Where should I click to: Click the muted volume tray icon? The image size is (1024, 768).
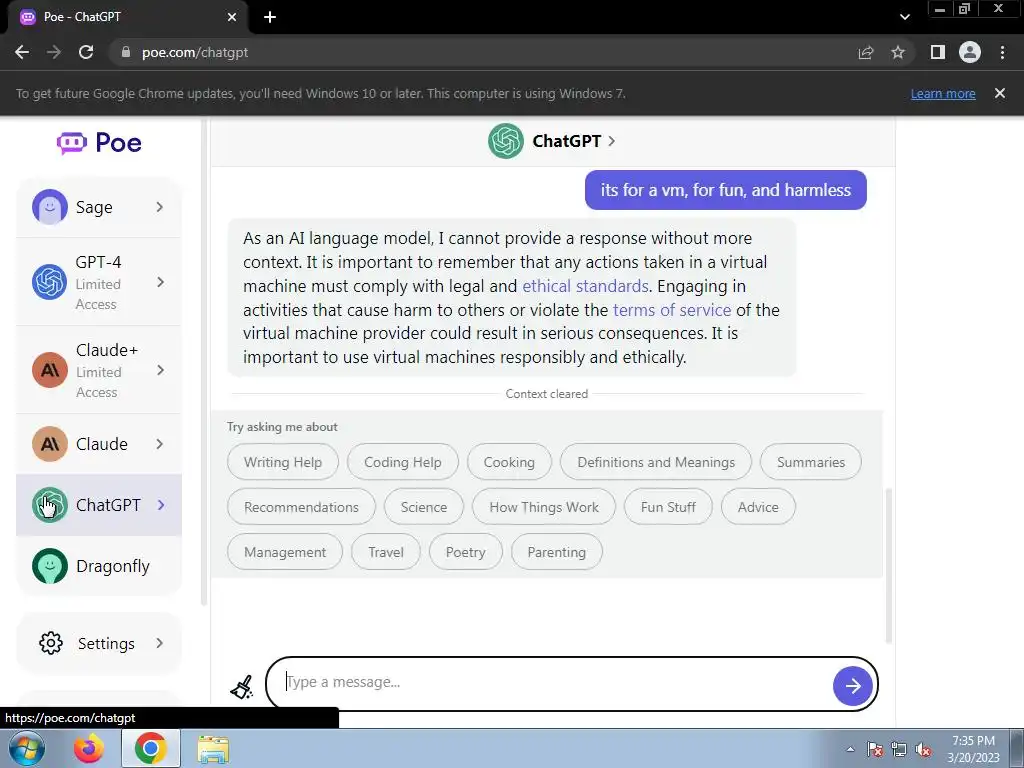pos(923,750)
